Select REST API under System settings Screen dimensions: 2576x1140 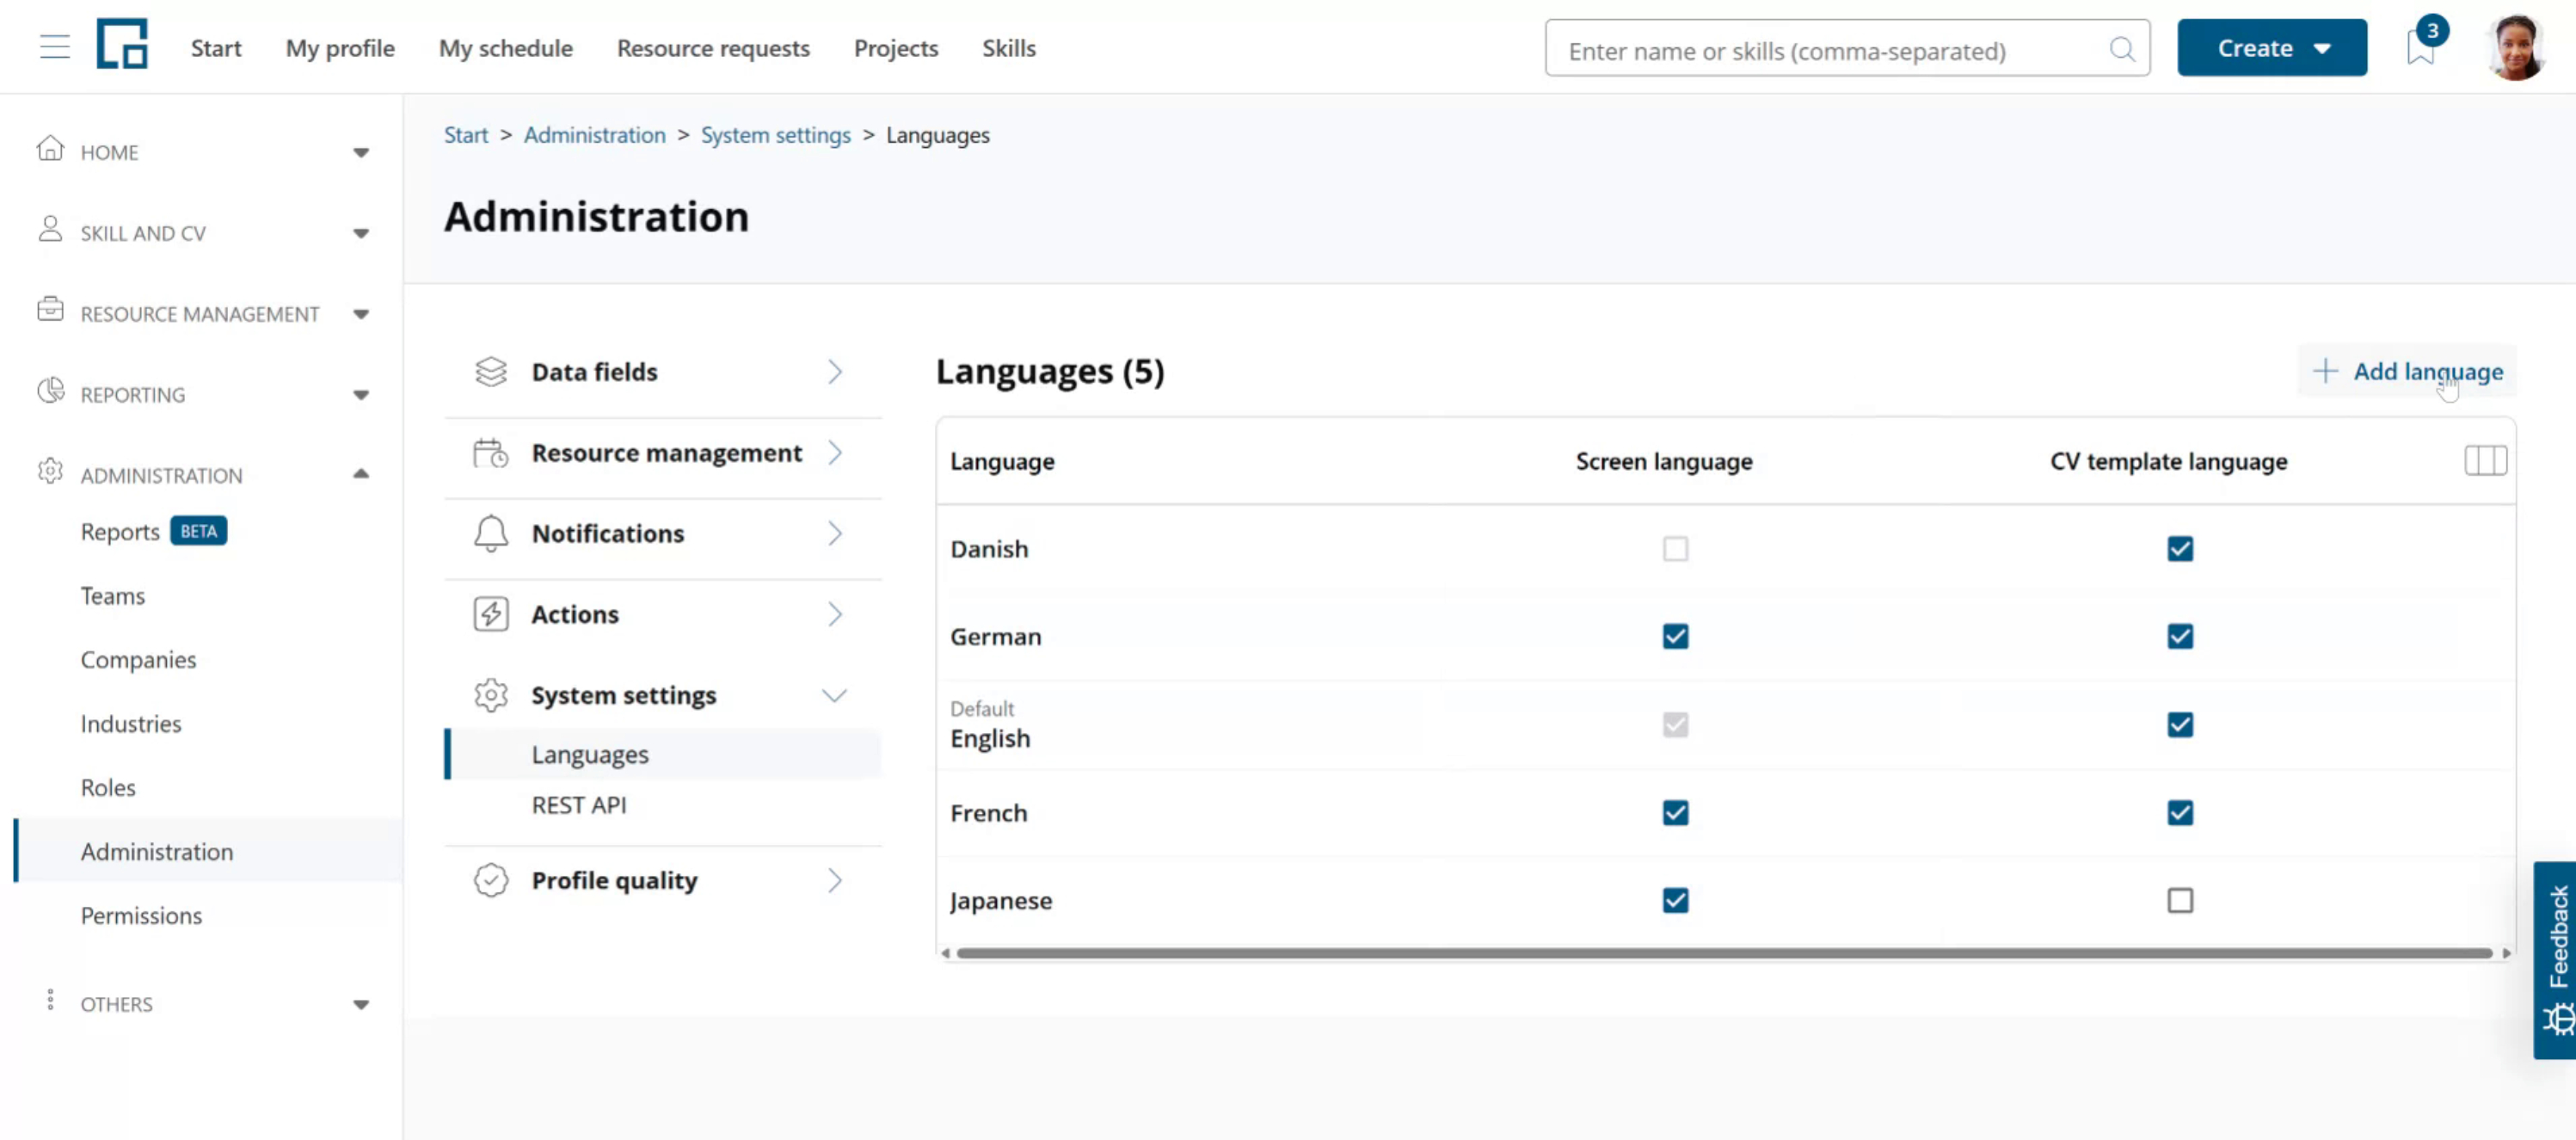point(579,805)
